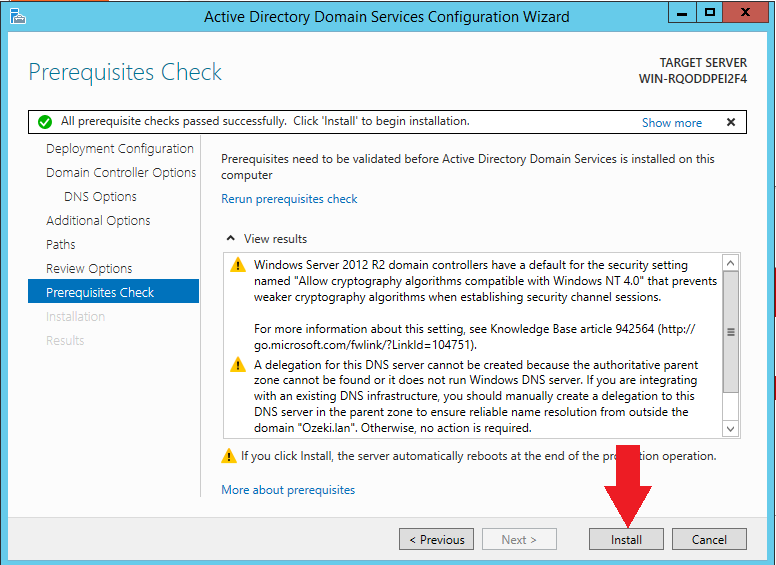This screenshot has width=776, height=565.
Task: Go to Domain Controller Options step
Action: pos(121,173)
